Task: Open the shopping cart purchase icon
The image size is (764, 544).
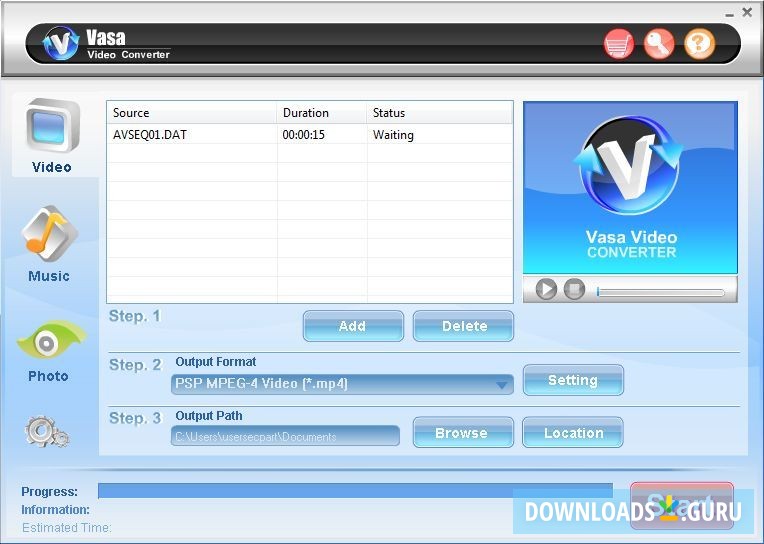Action: (x=619, y=44)
